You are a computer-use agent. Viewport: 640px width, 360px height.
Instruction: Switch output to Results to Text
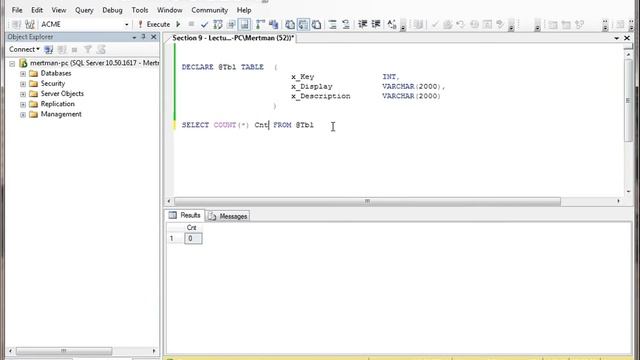click(290, 24)
